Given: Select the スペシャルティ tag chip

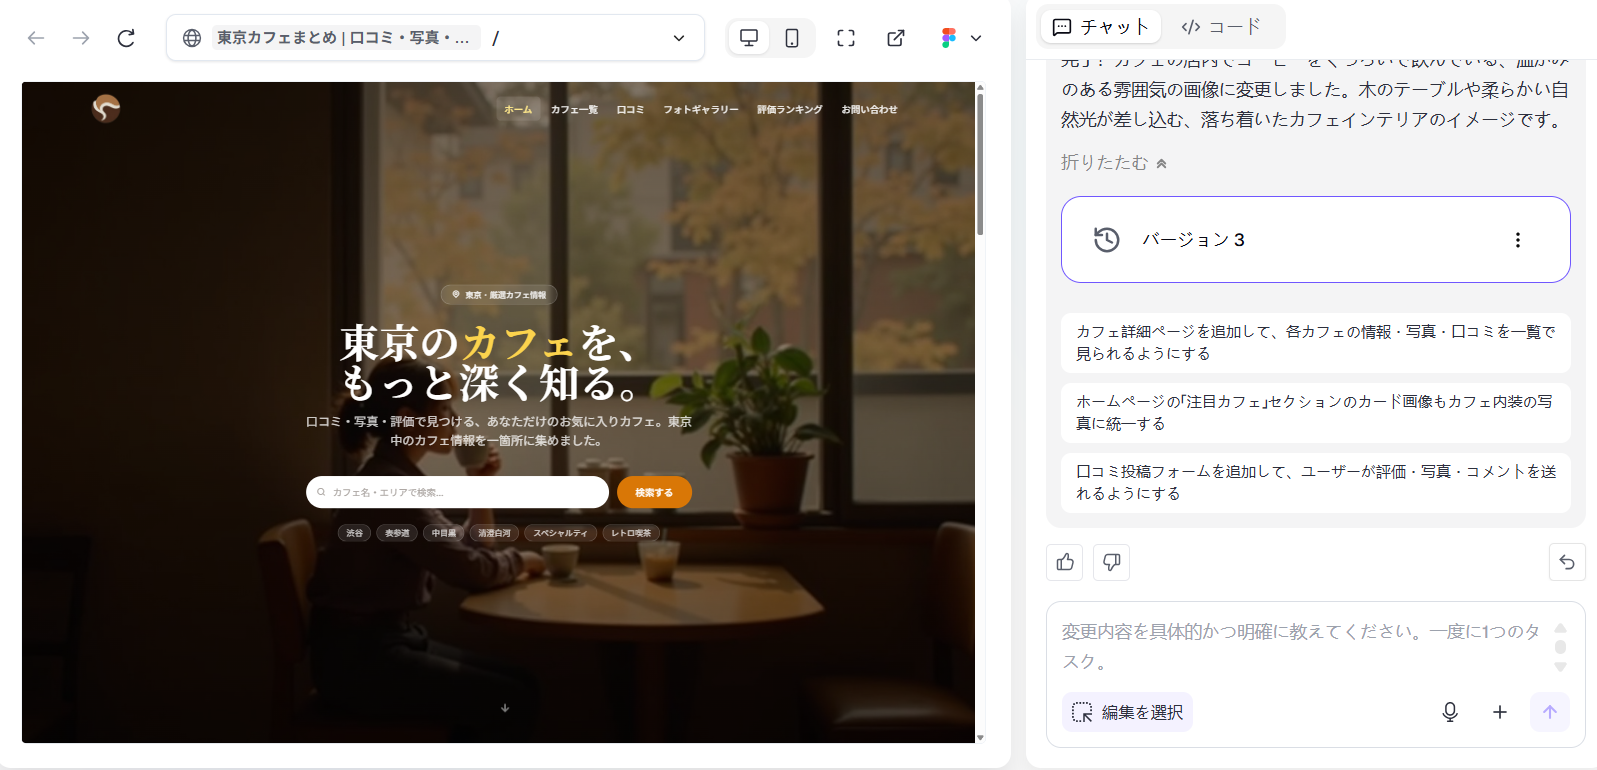Looking at the screenshot, I should (560, 533).
